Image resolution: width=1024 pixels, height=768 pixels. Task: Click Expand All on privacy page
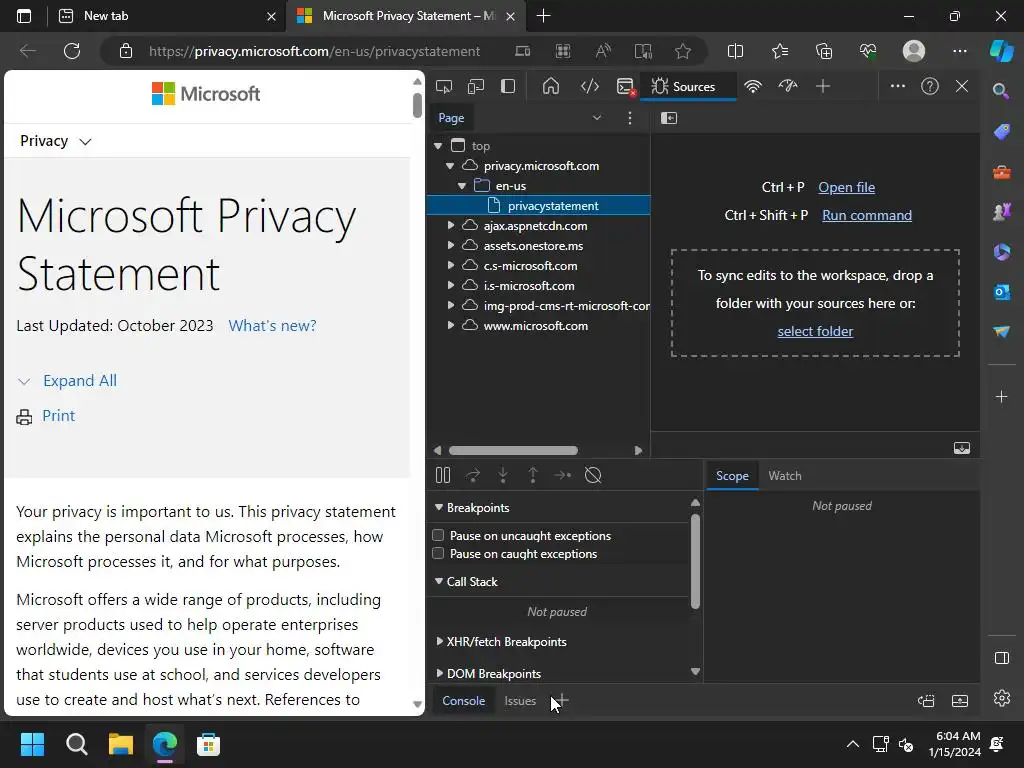(80, 381)
